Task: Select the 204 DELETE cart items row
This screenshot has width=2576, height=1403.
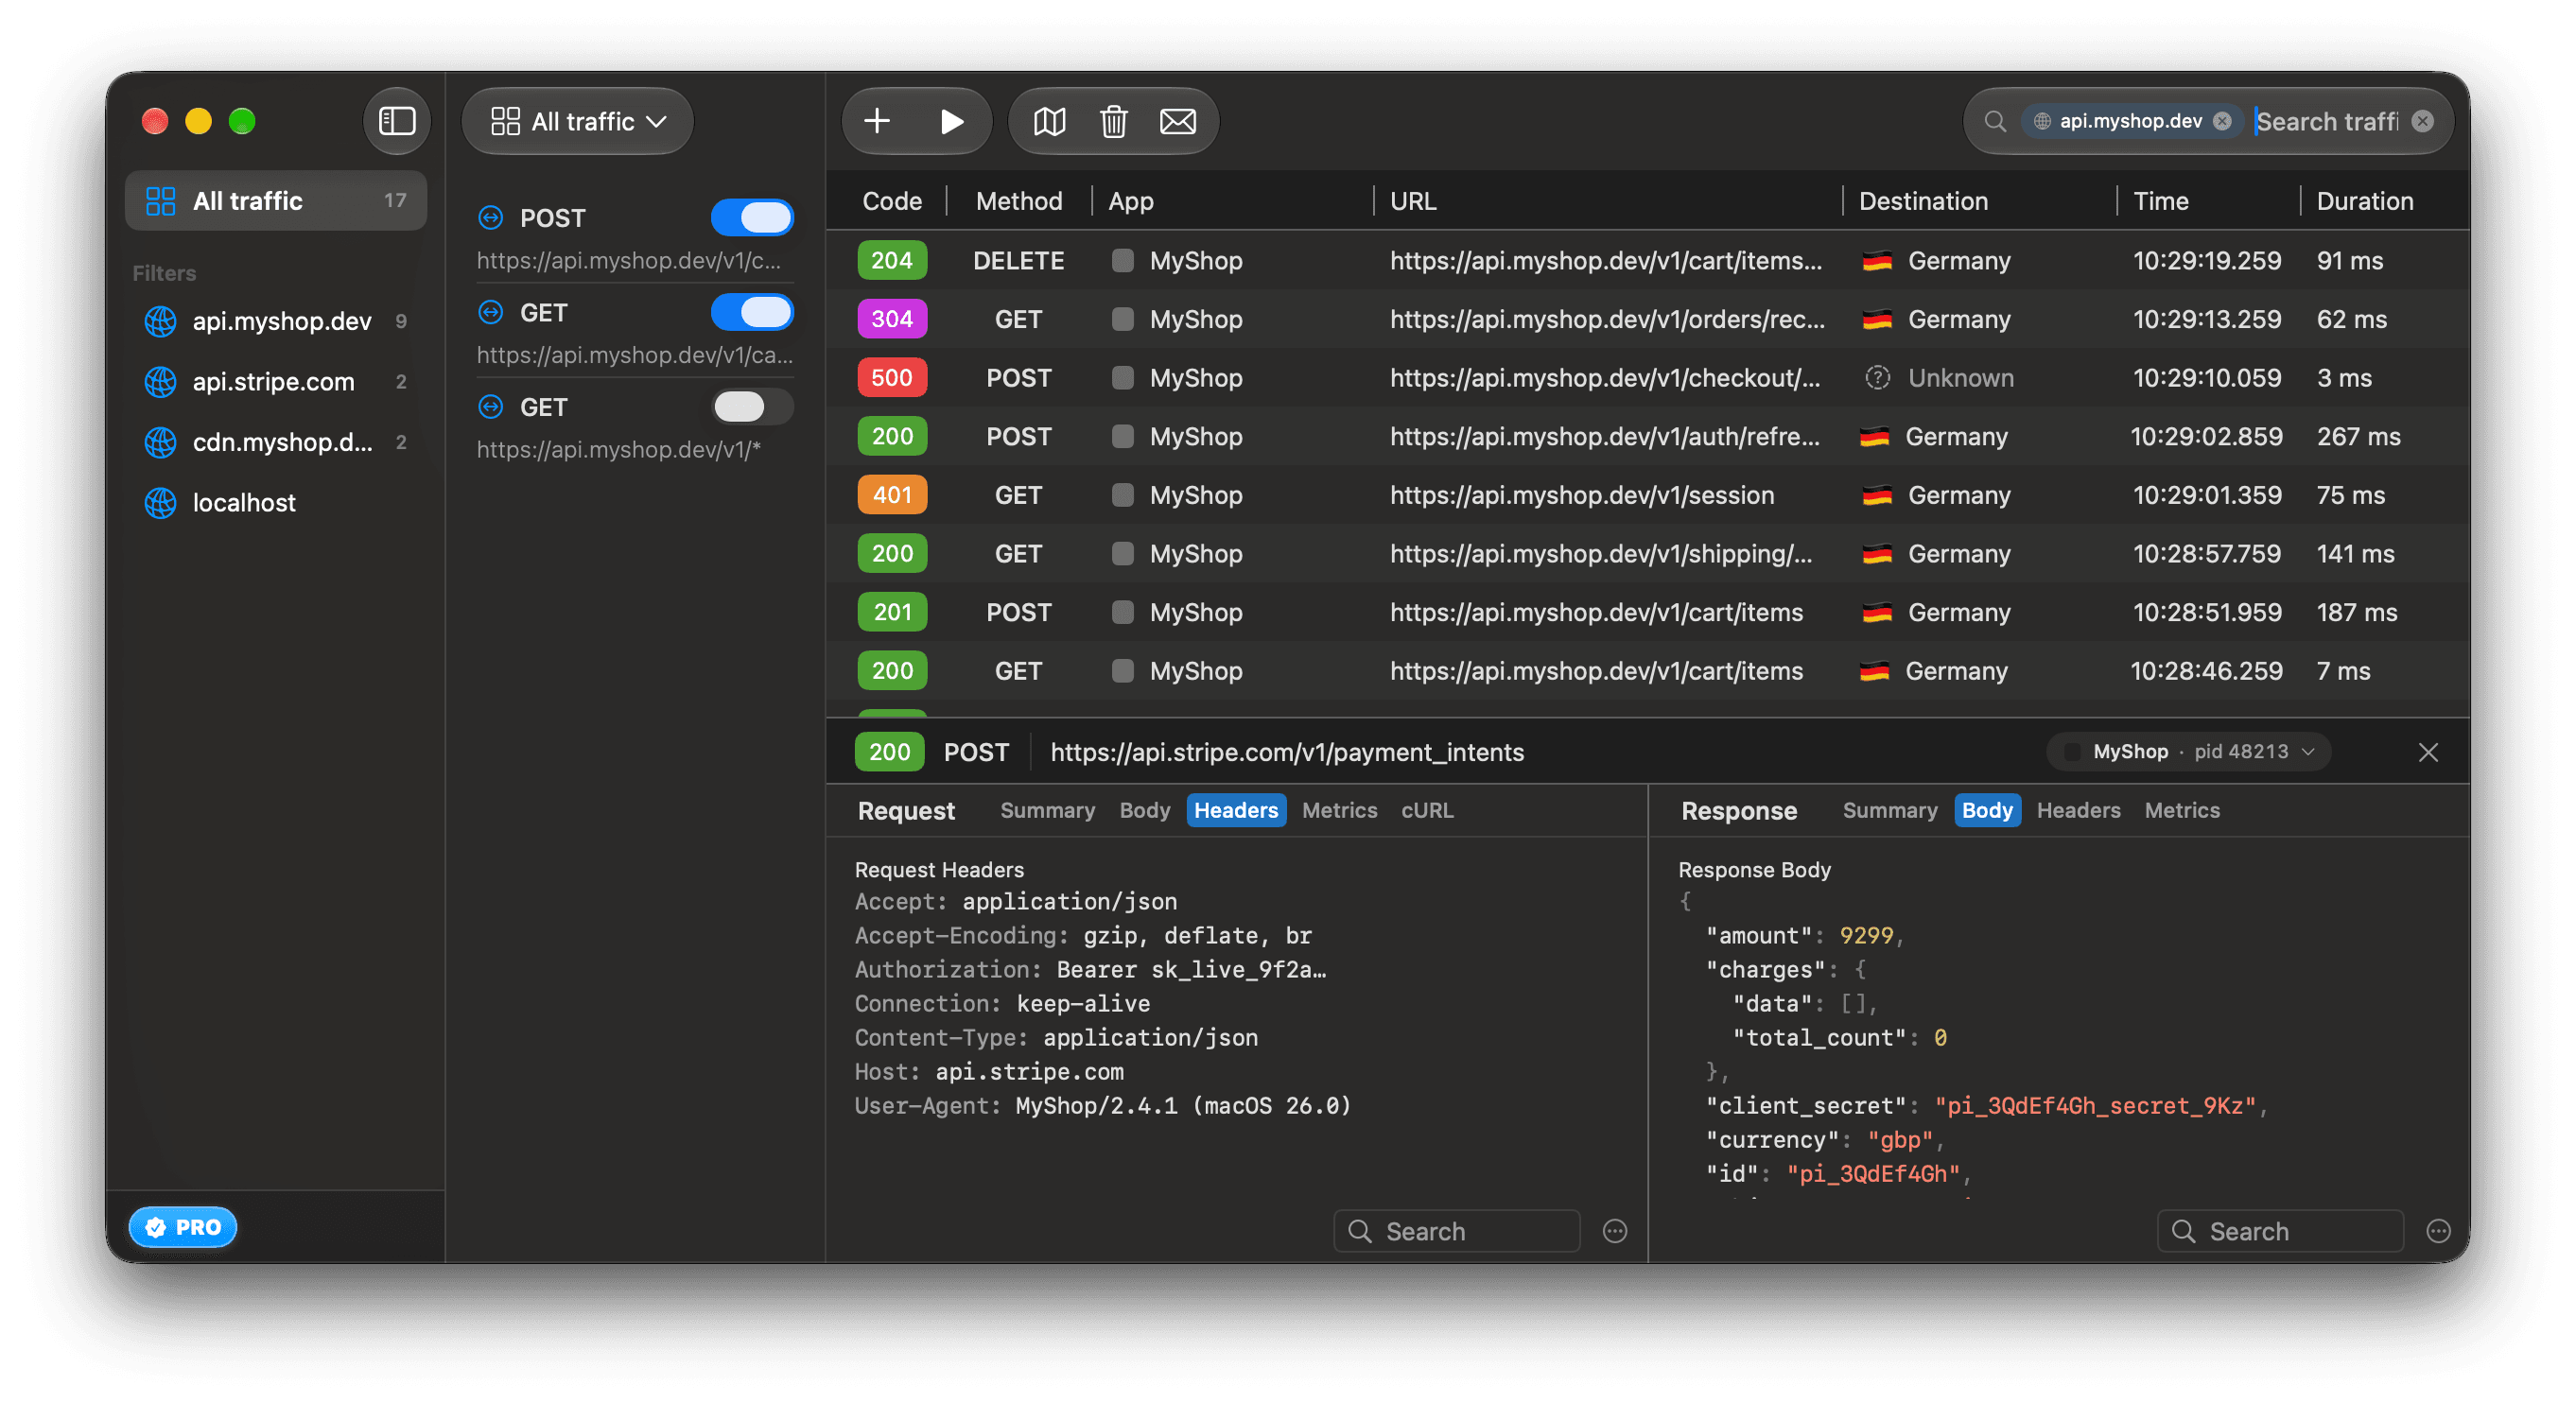Action: pyautogui.click(x=1647, y=261)
